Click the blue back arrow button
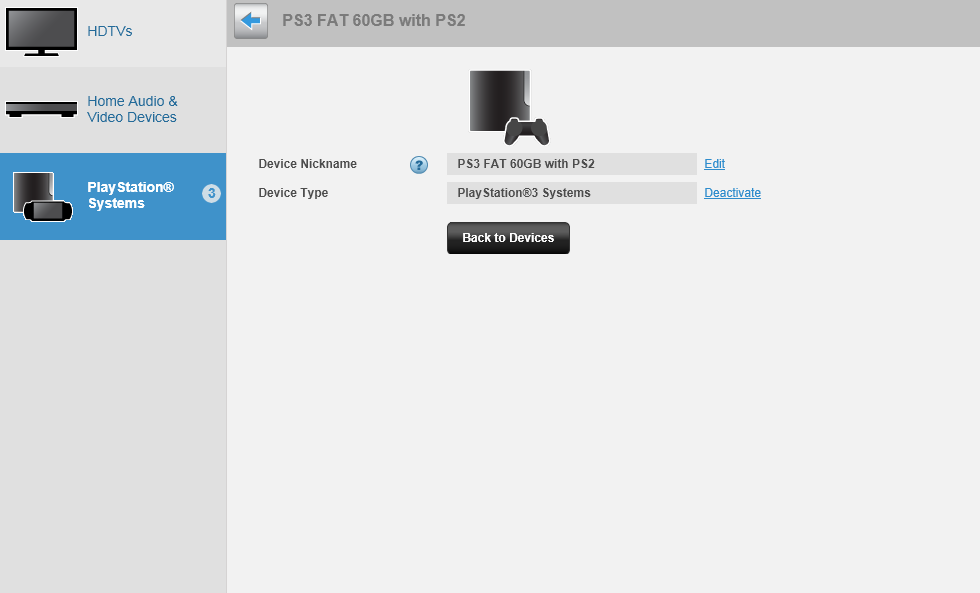980x593 pixels. [251, 21]
